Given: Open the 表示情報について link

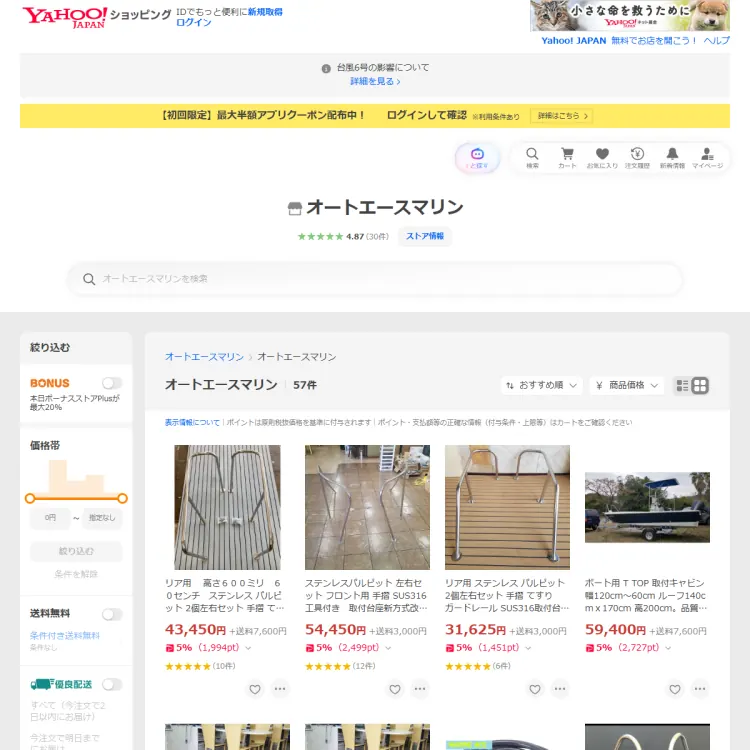Looking at the screenshot, I should pos(192,423).
